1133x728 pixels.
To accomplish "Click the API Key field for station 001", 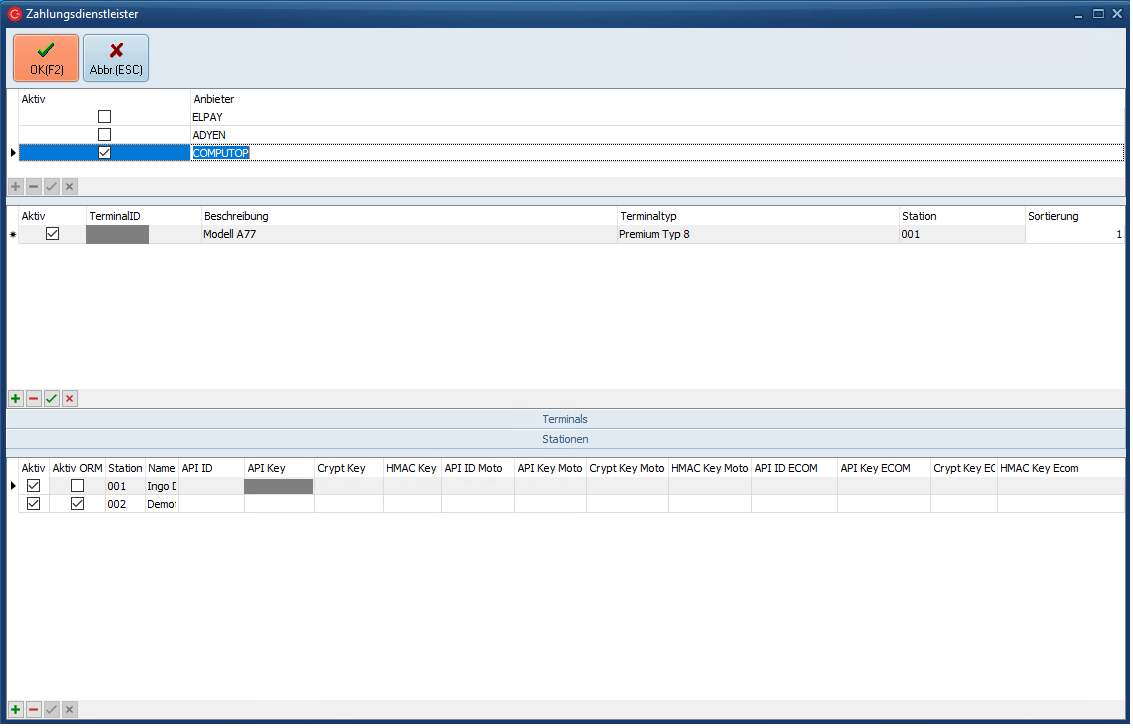I will tap(279, 486).
